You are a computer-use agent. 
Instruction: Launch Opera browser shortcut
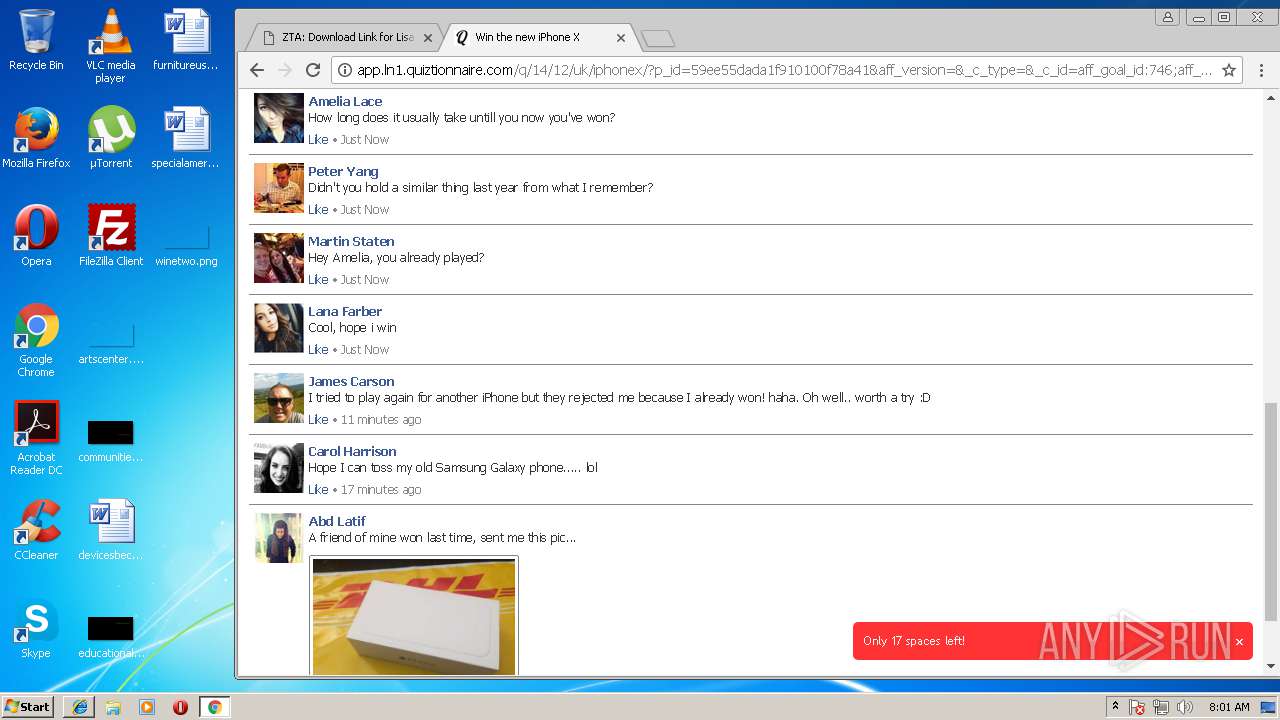[x=36, y=236]
